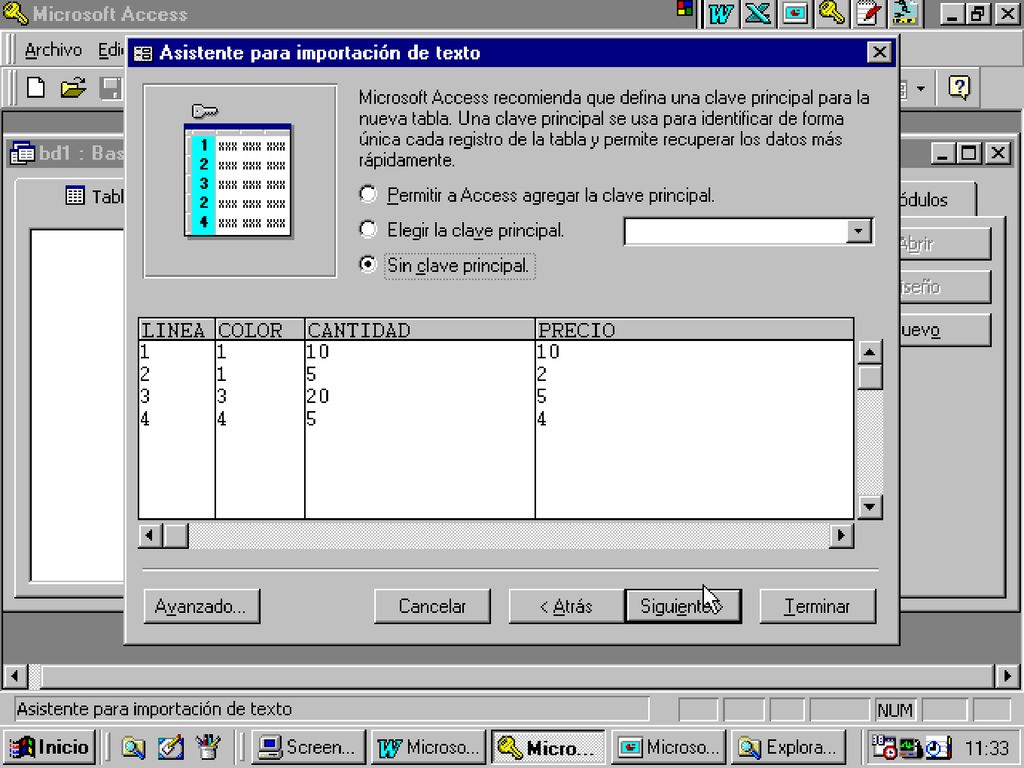This screenshot has width=1024, height=768.
Task: Click the Inicio start button
Action: point(50,746)
